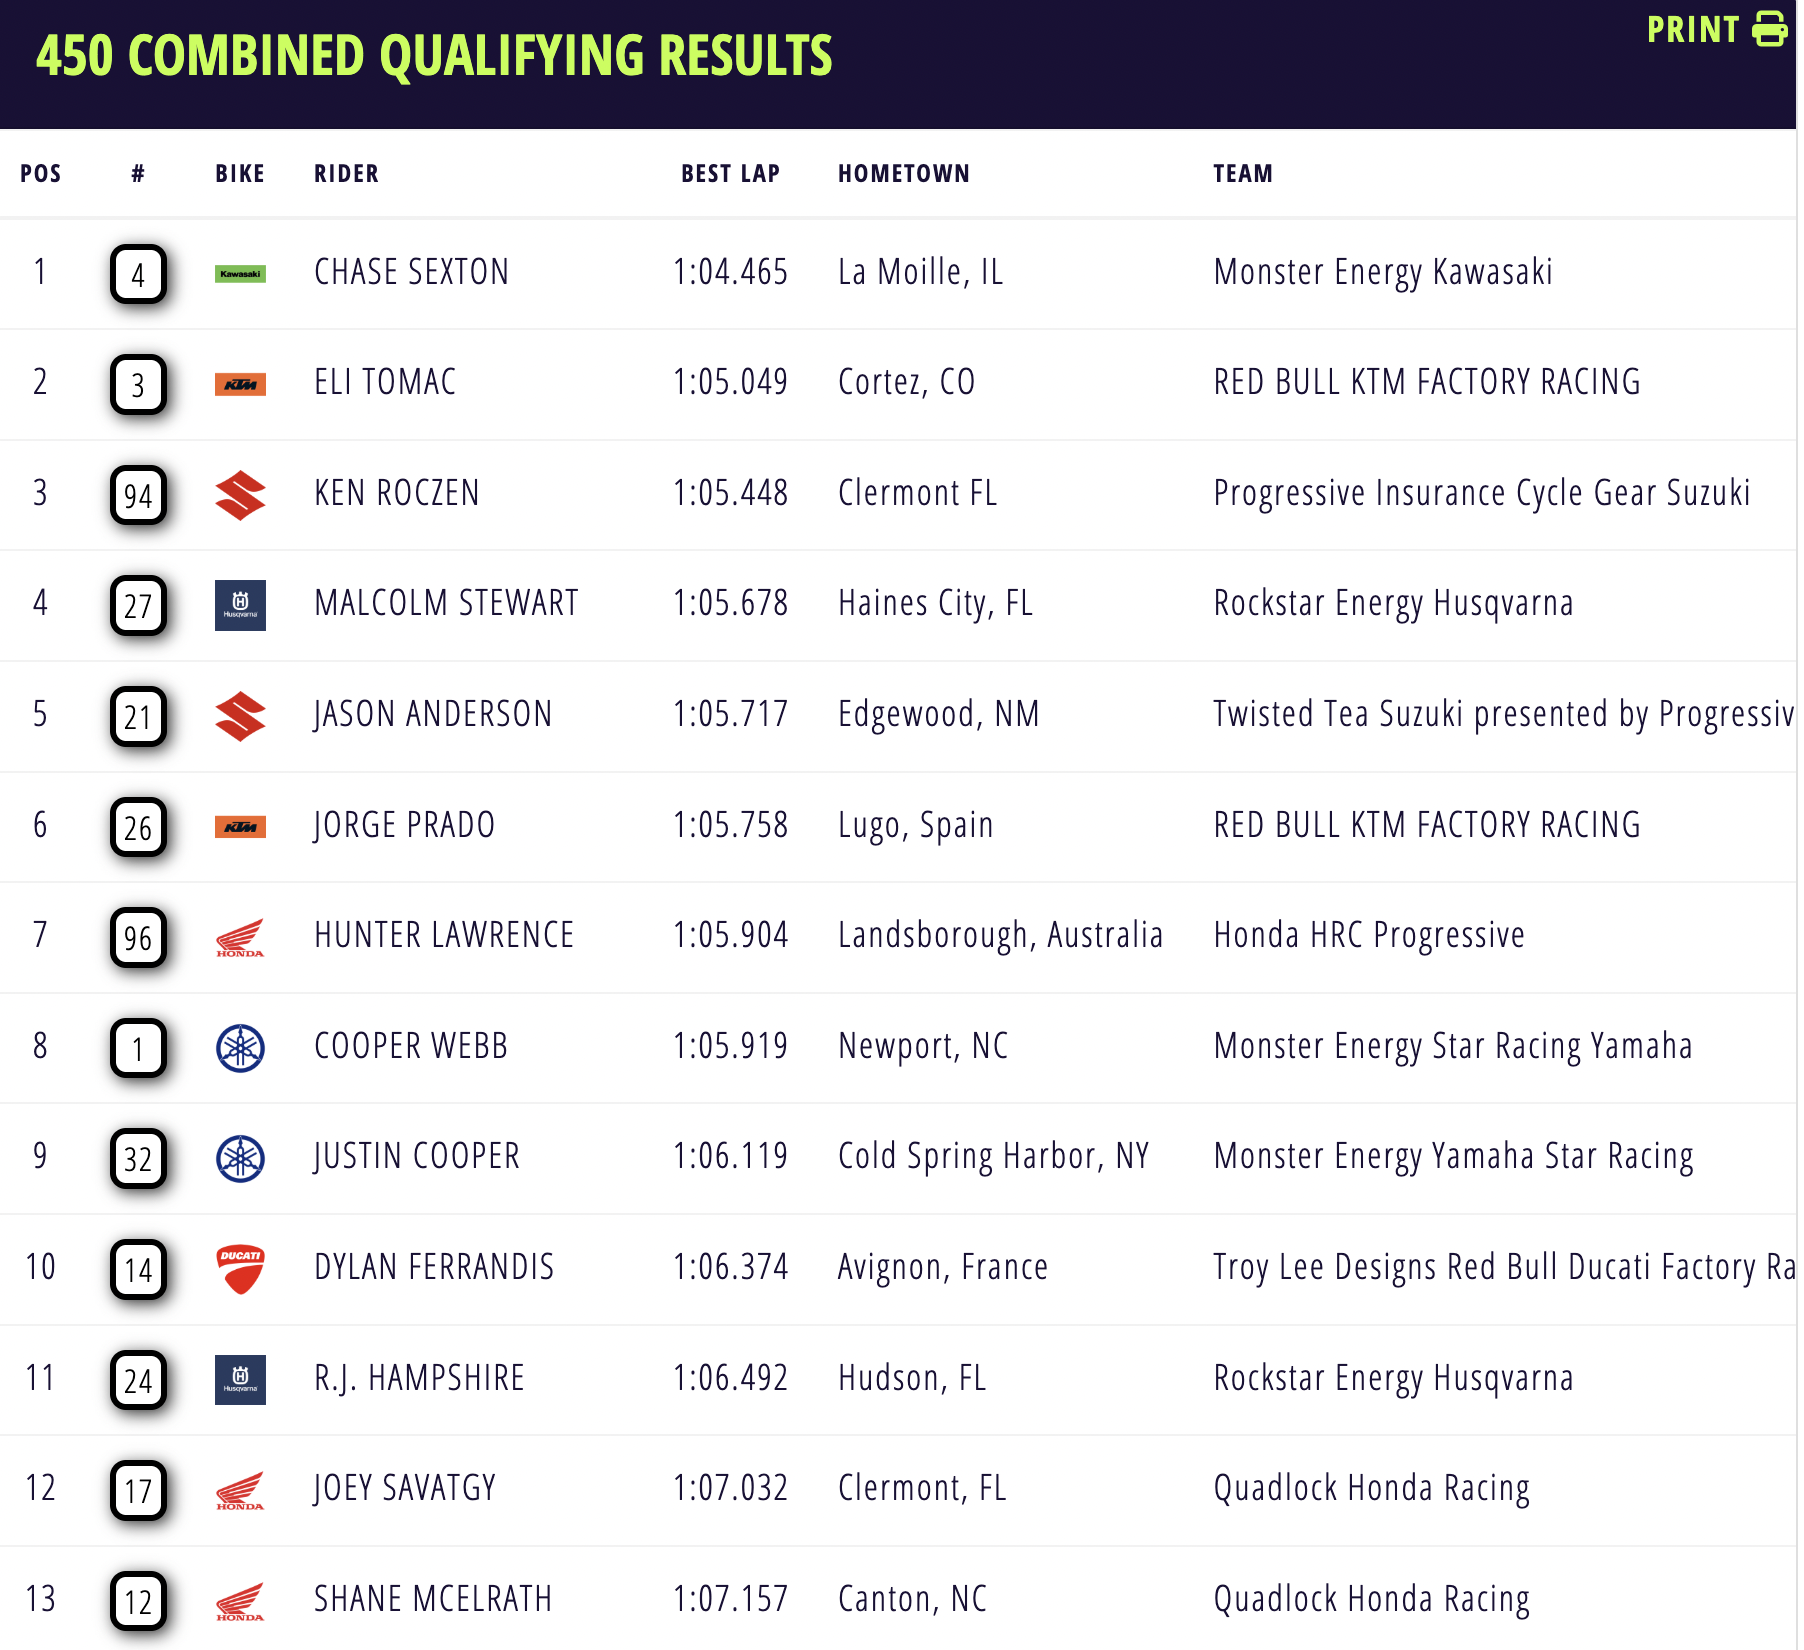
Task: Click Hunter Lawrence's Honda bike logo
Action: (x=240, y=938)
